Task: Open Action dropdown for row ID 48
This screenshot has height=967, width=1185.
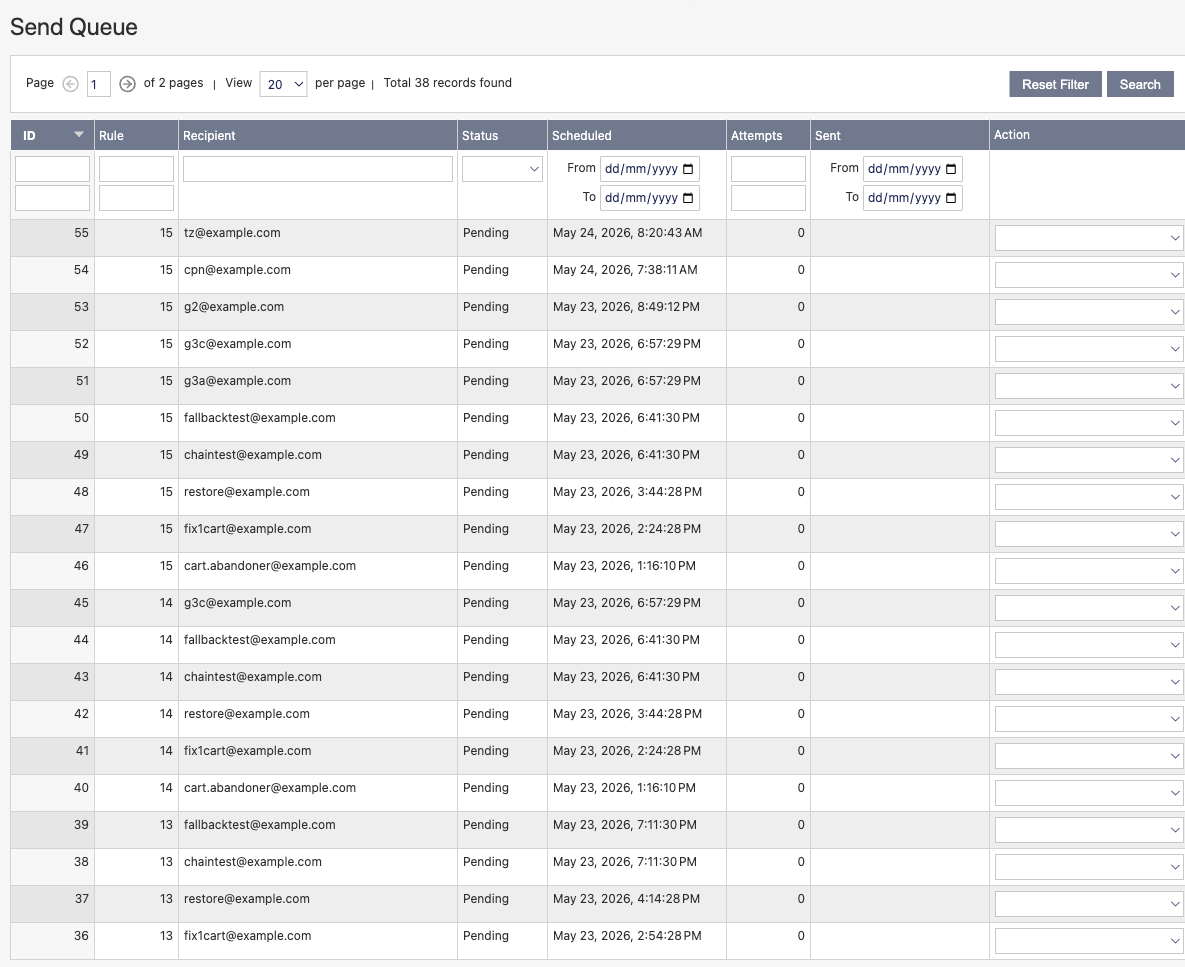Action: click(1089, 497)
